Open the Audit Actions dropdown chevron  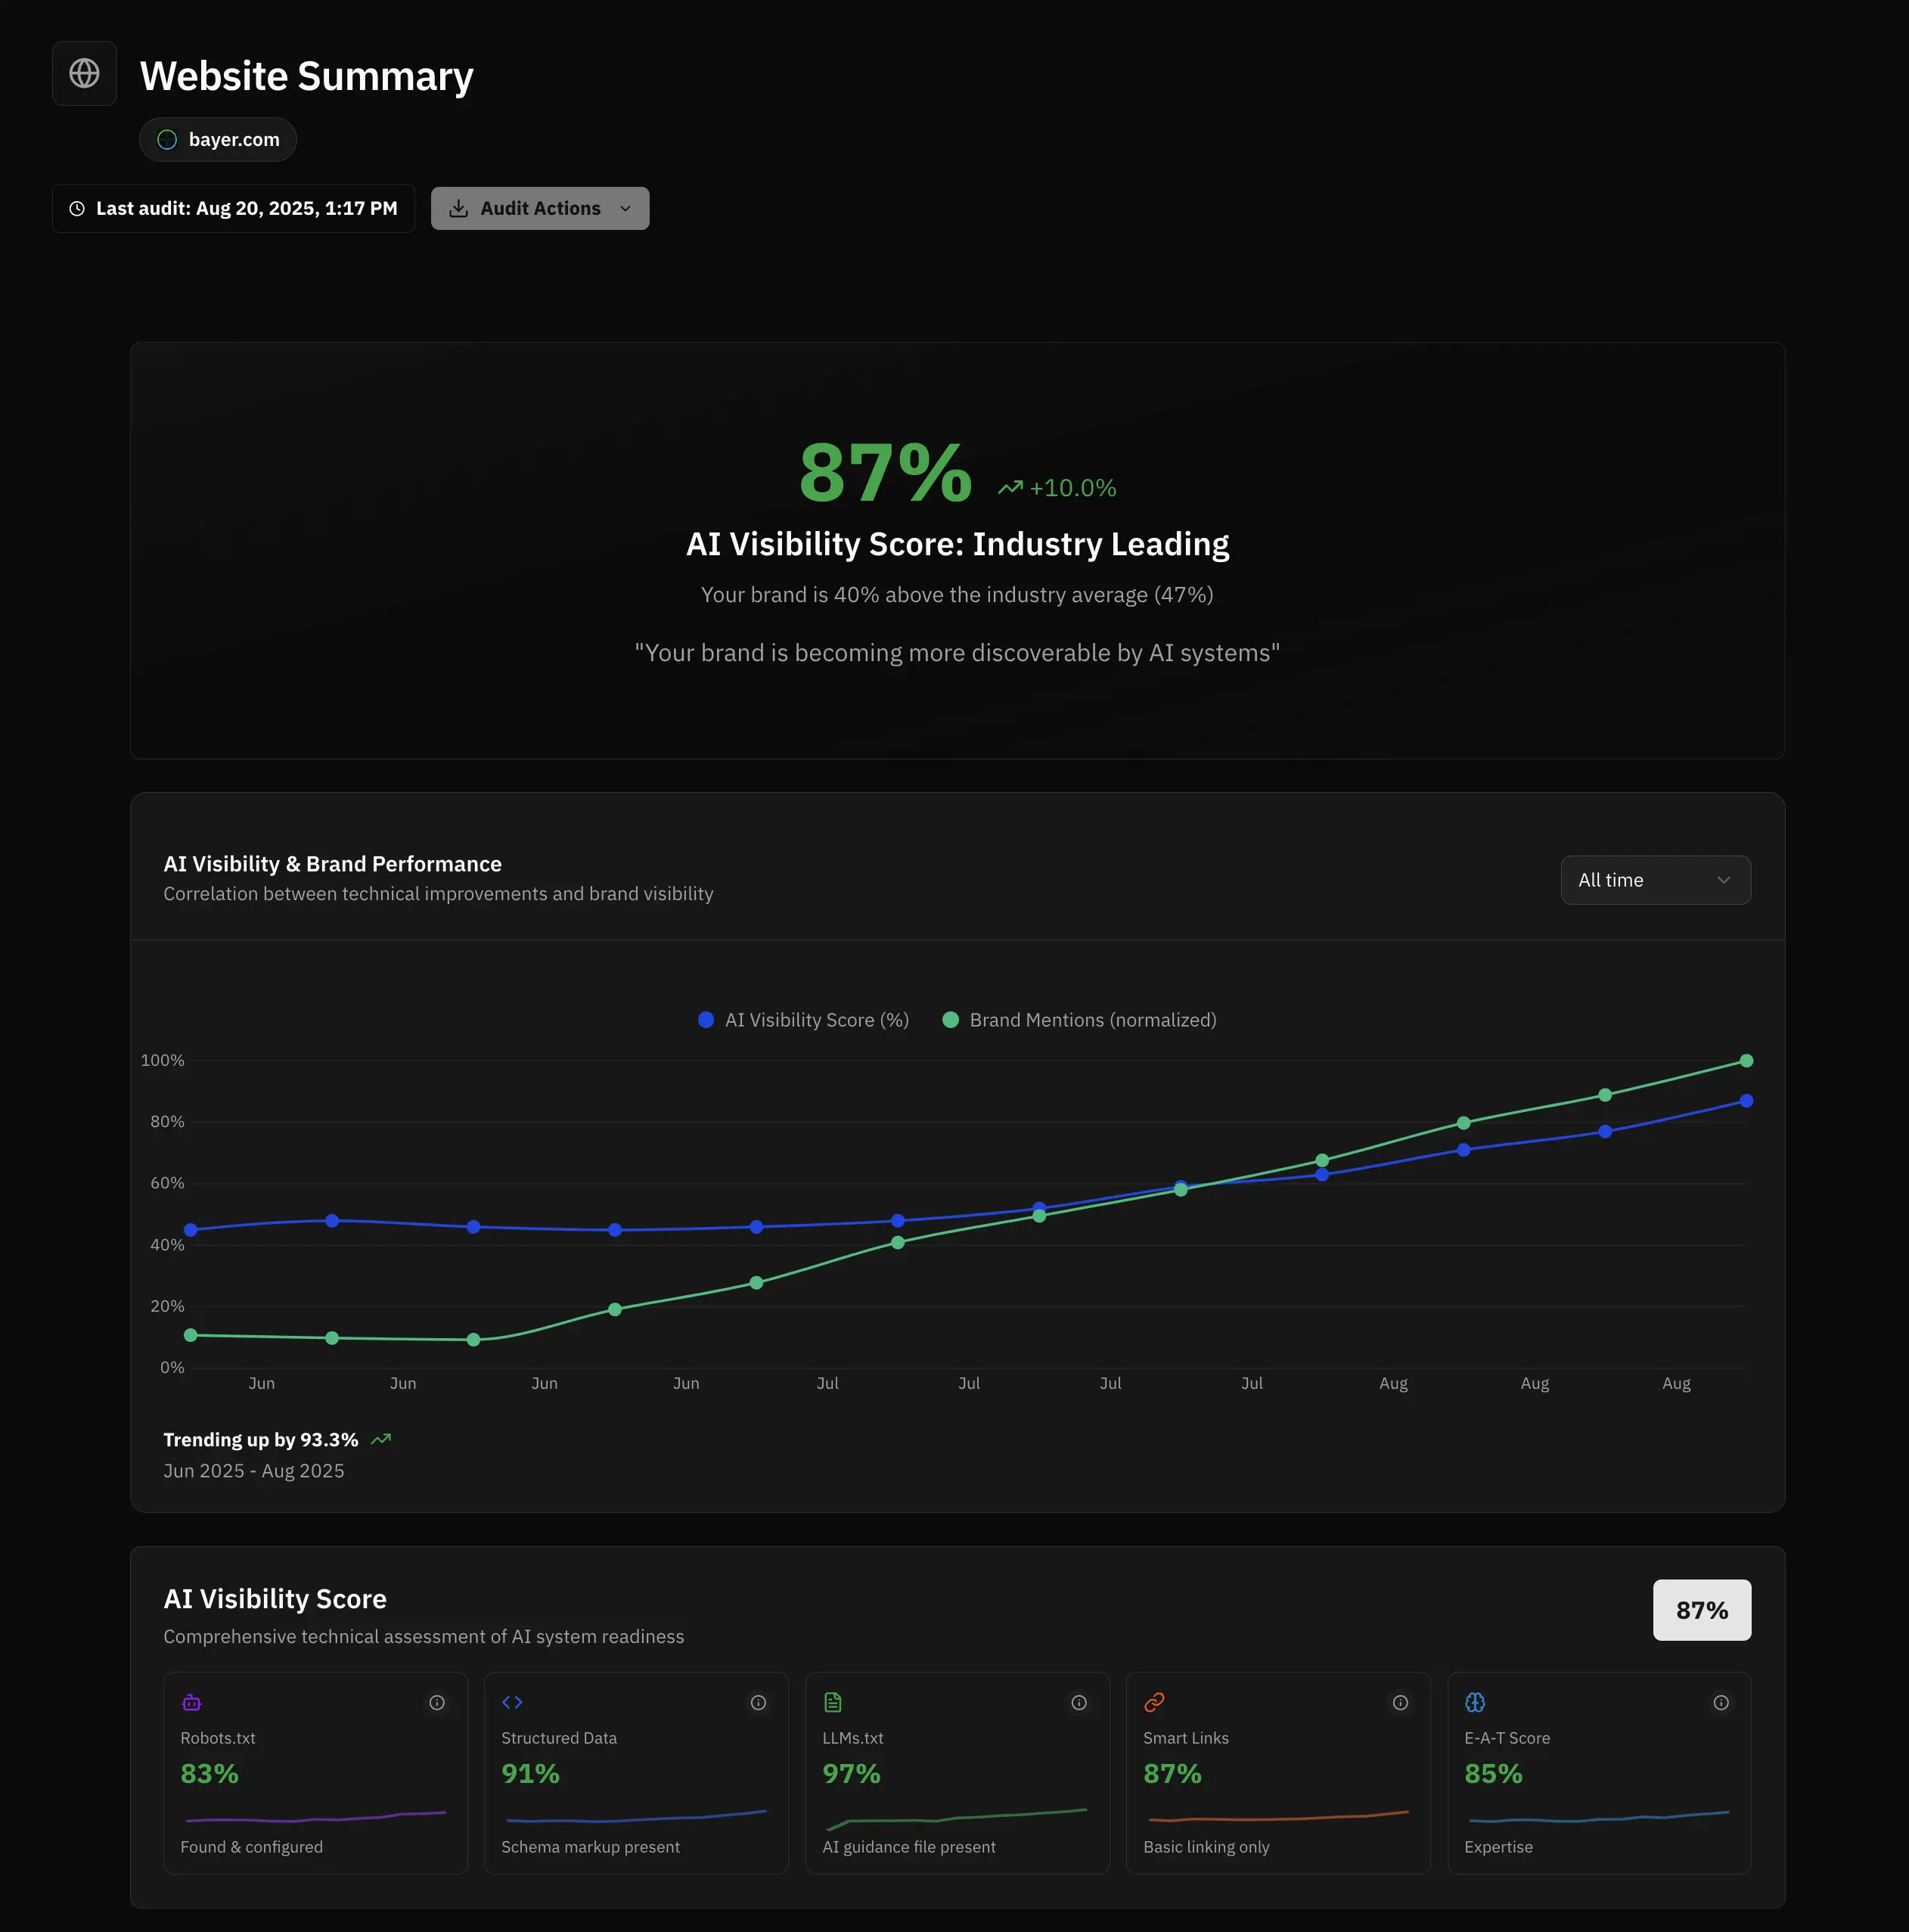[x=625, y=208]
